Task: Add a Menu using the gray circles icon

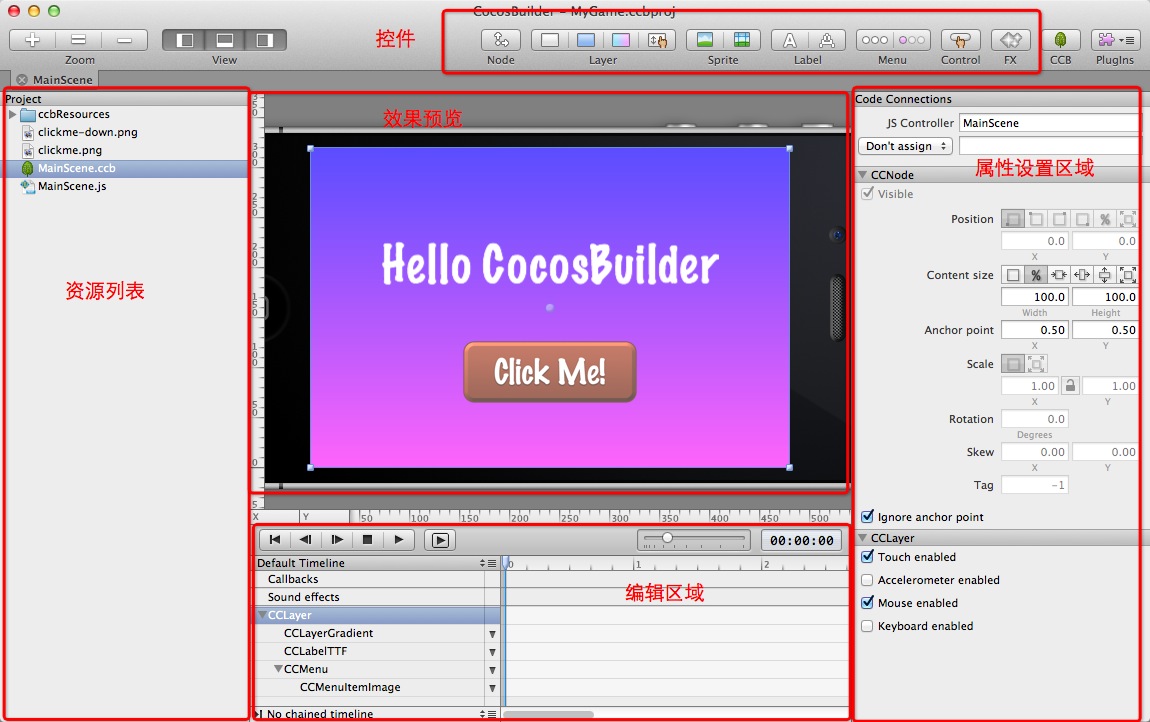Action: click(x=874, y=40)
